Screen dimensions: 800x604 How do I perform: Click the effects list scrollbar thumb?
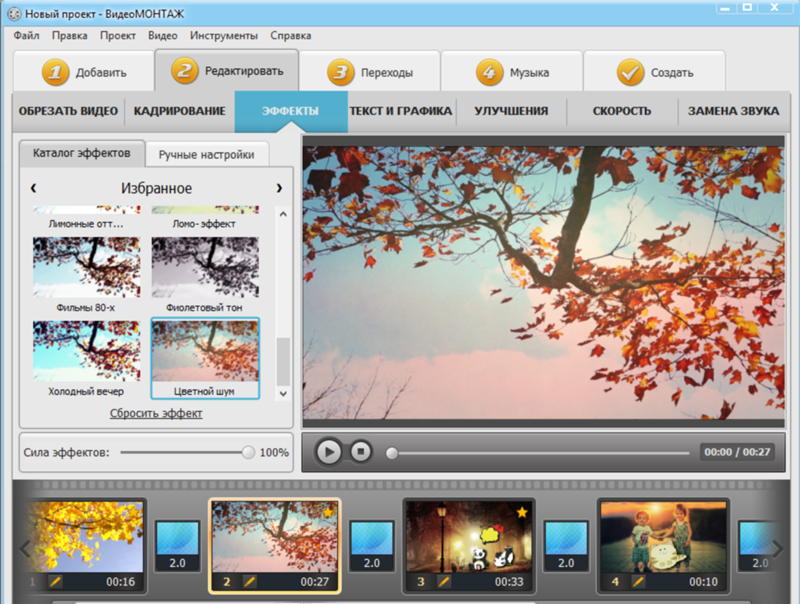click(x=283, y=361)
